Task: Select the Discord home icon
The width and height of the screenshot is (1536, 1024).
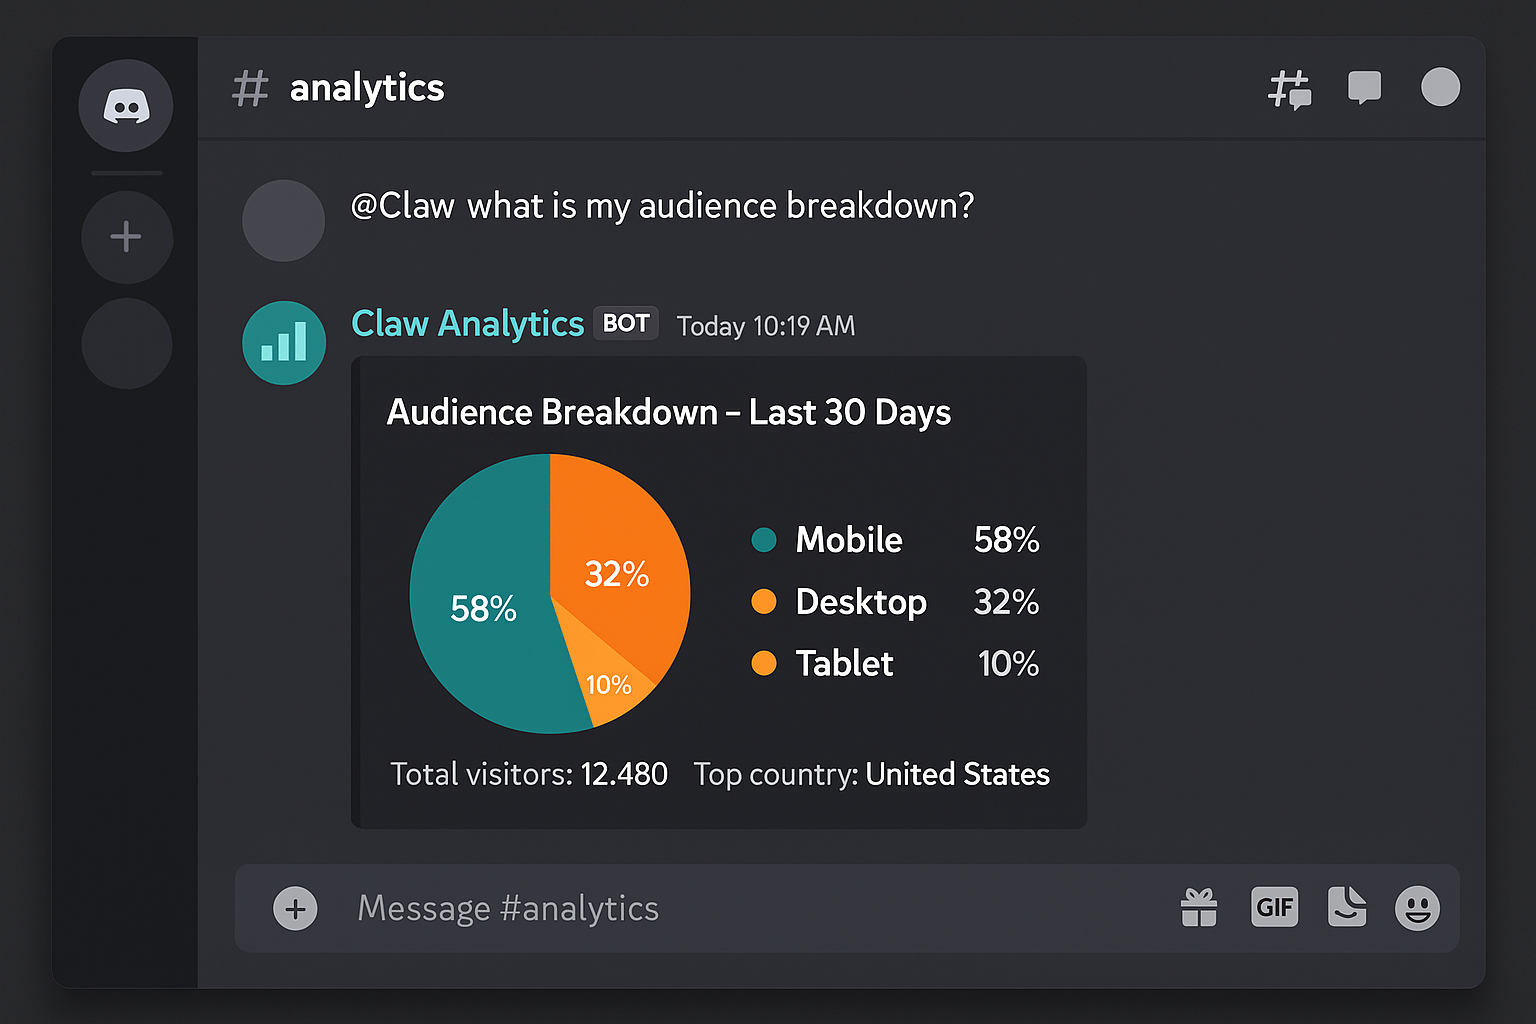Action: click(x=126, y=105)
